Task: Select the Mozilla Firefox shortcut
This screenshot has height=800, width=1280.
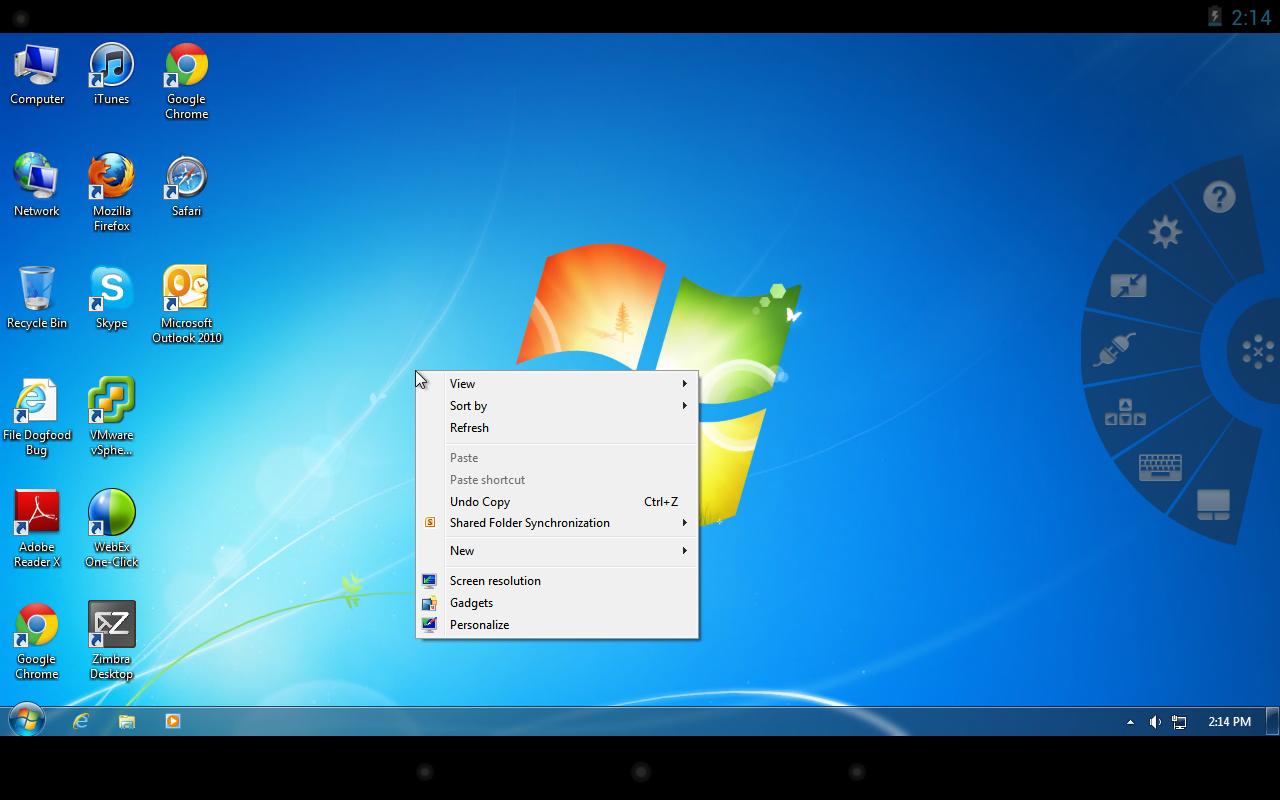Action: pyautogui.click(x=111, y=193)
